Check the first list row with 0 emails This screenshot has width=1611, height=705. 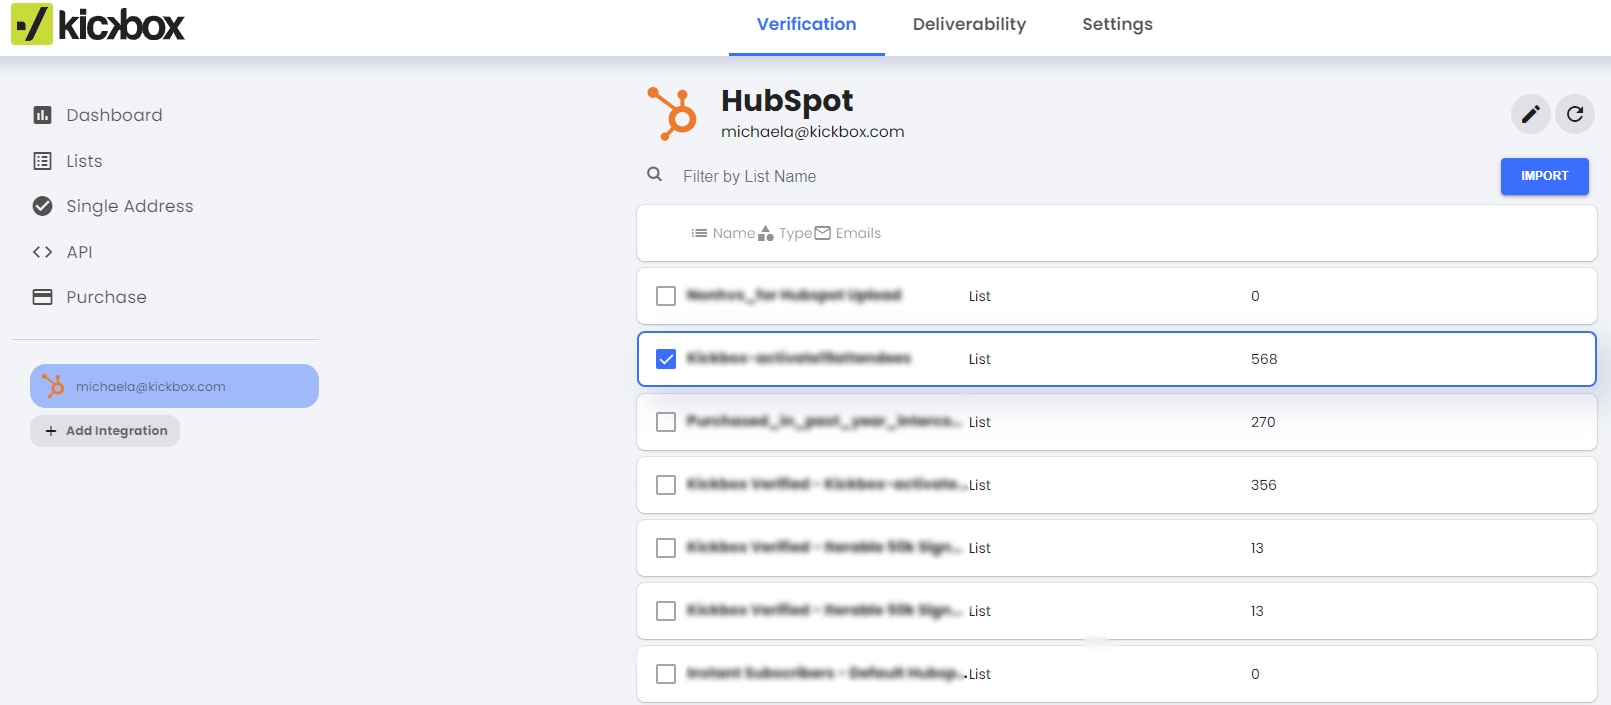(666, 296)
